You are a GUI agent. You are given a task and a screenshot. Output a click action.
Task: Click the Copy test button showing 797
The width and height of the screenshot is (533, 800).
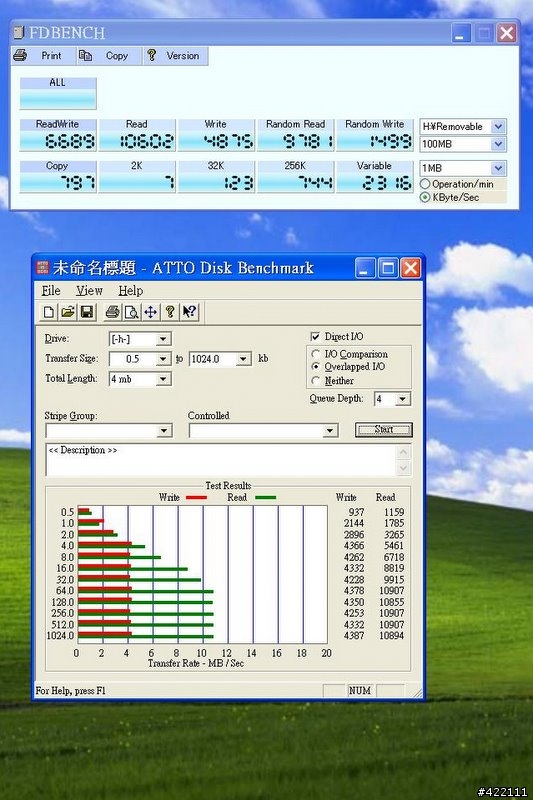click(x=58, y=177)
